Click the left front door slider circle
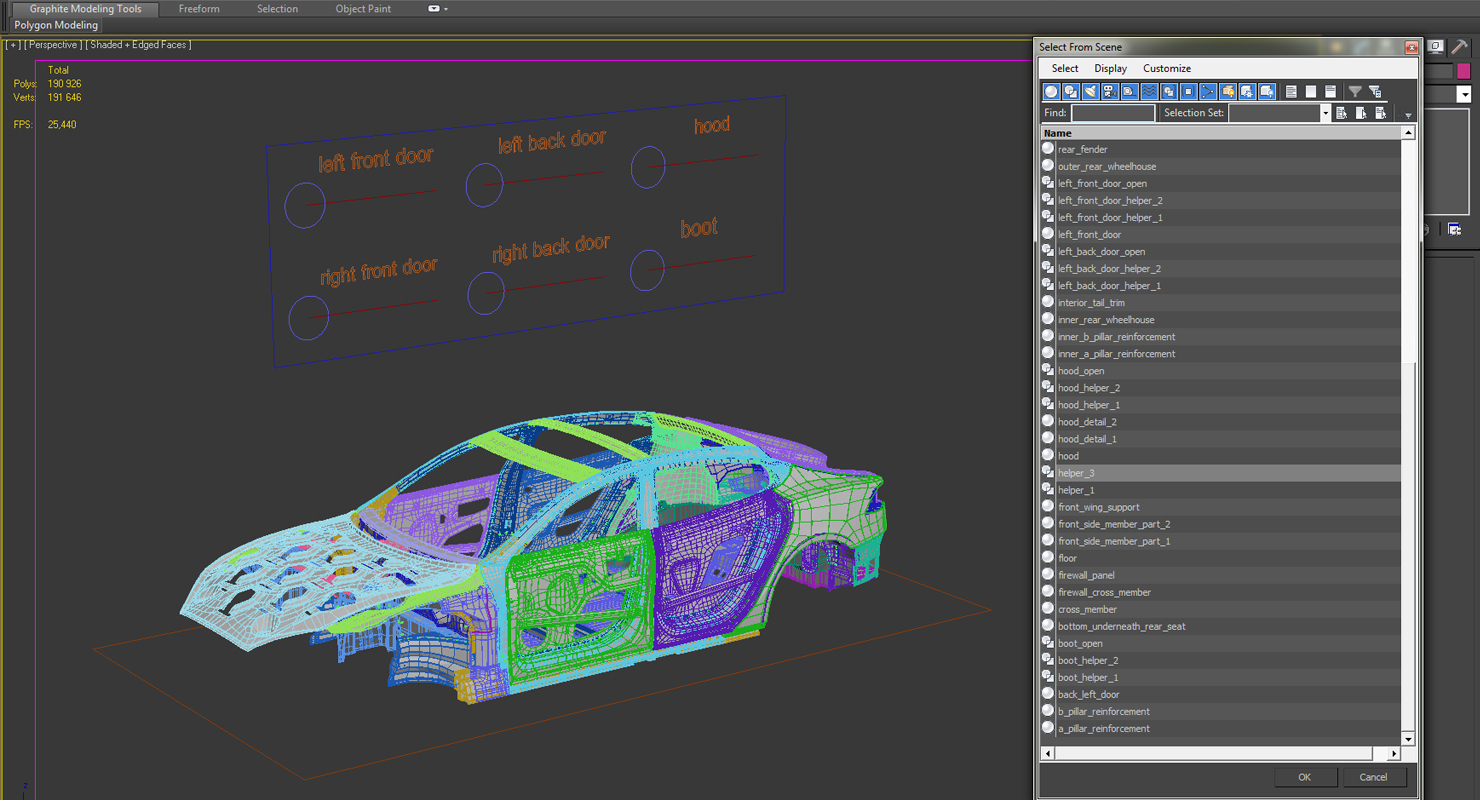The height and width of the screenshot is (800, 1480). coord(305,205)
